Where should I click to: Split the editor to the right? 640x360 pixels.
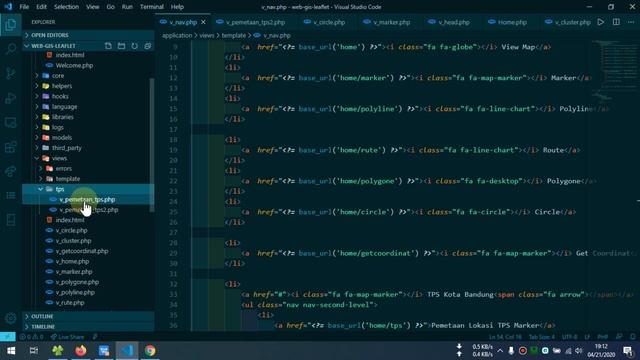(x=616, y=22)
